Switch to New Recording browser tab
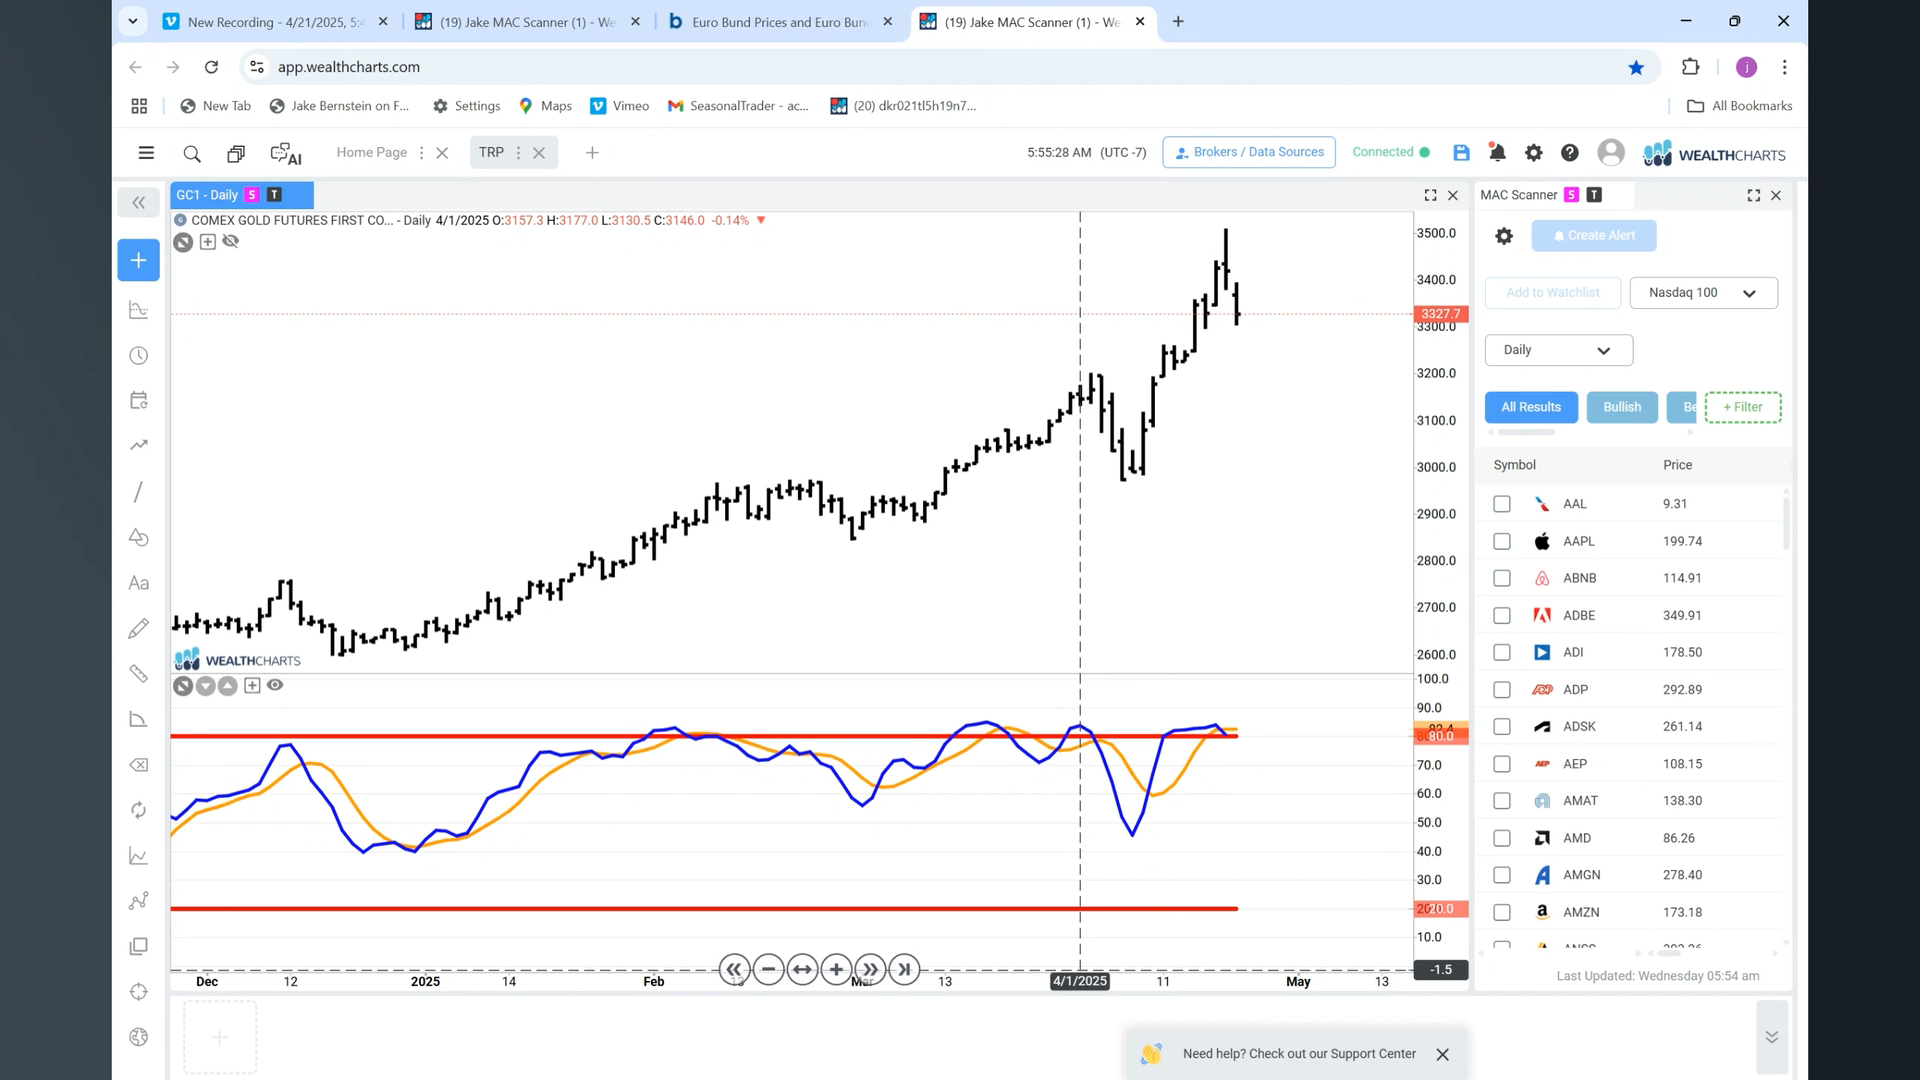Image resolution: width=1920 pixels, height=1080 pixels. [275, 22]
